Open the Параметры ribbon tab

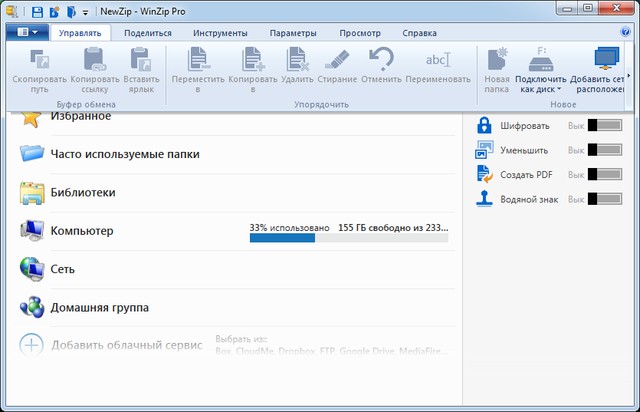[293, 33]
